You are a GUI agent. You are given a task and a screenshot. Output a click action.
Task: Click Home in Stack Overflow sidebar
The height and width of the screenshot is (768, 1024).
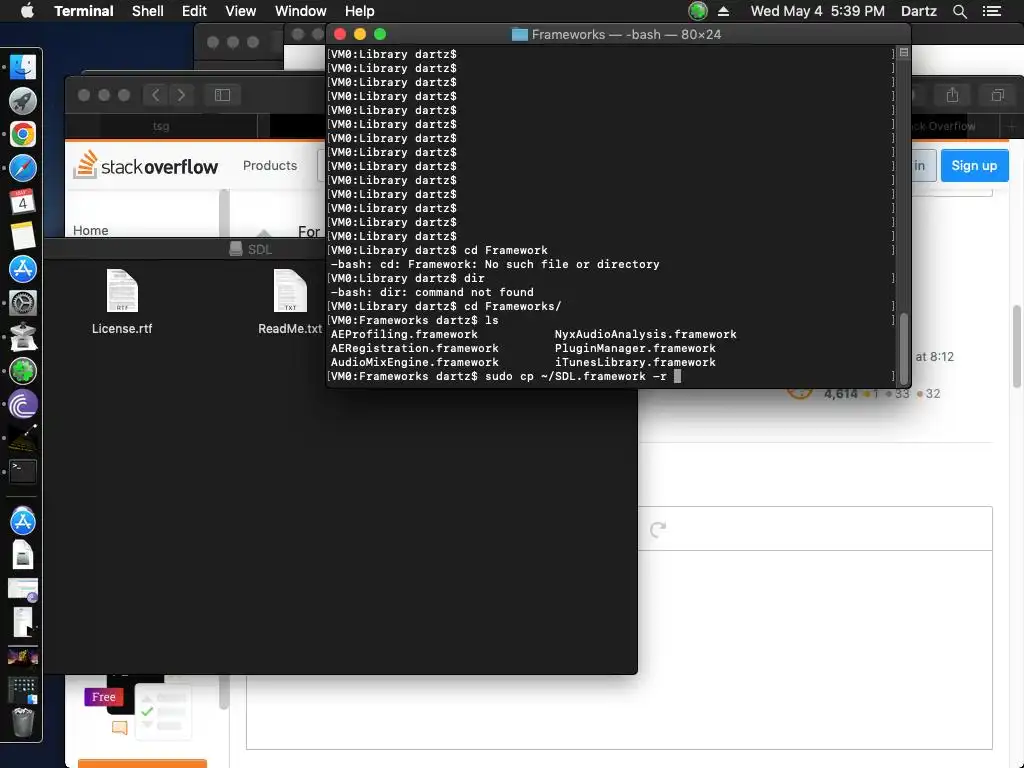click(x=91, y=230)
